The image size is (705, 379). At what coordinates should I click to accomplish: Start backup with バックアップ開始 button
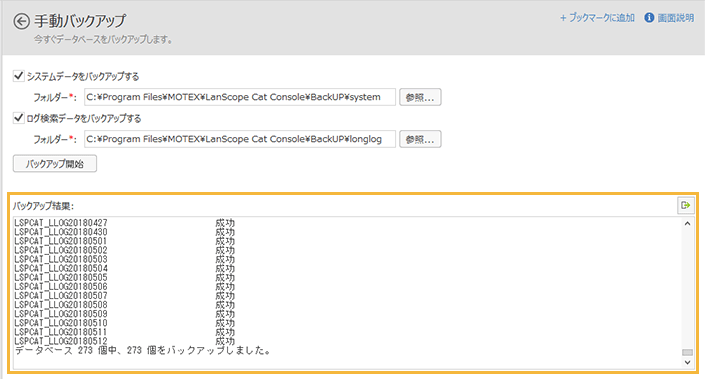55,164
